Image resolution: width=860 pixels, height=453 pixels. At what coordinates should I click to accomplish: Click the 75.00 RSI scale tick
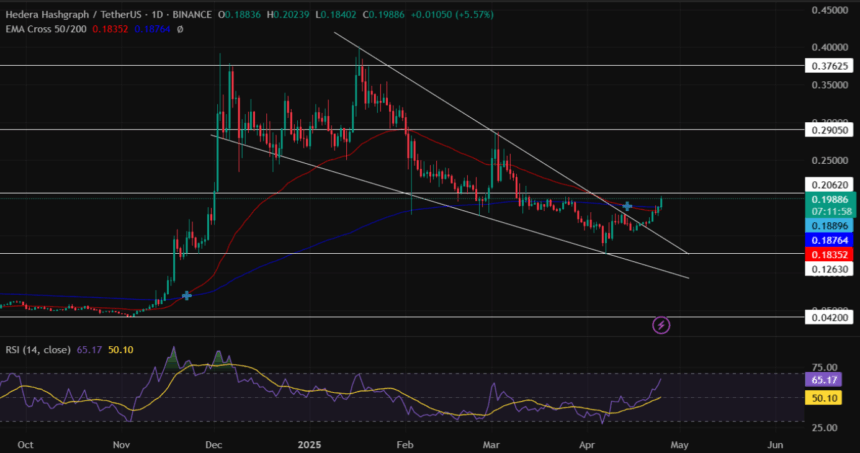coord(824,367)
